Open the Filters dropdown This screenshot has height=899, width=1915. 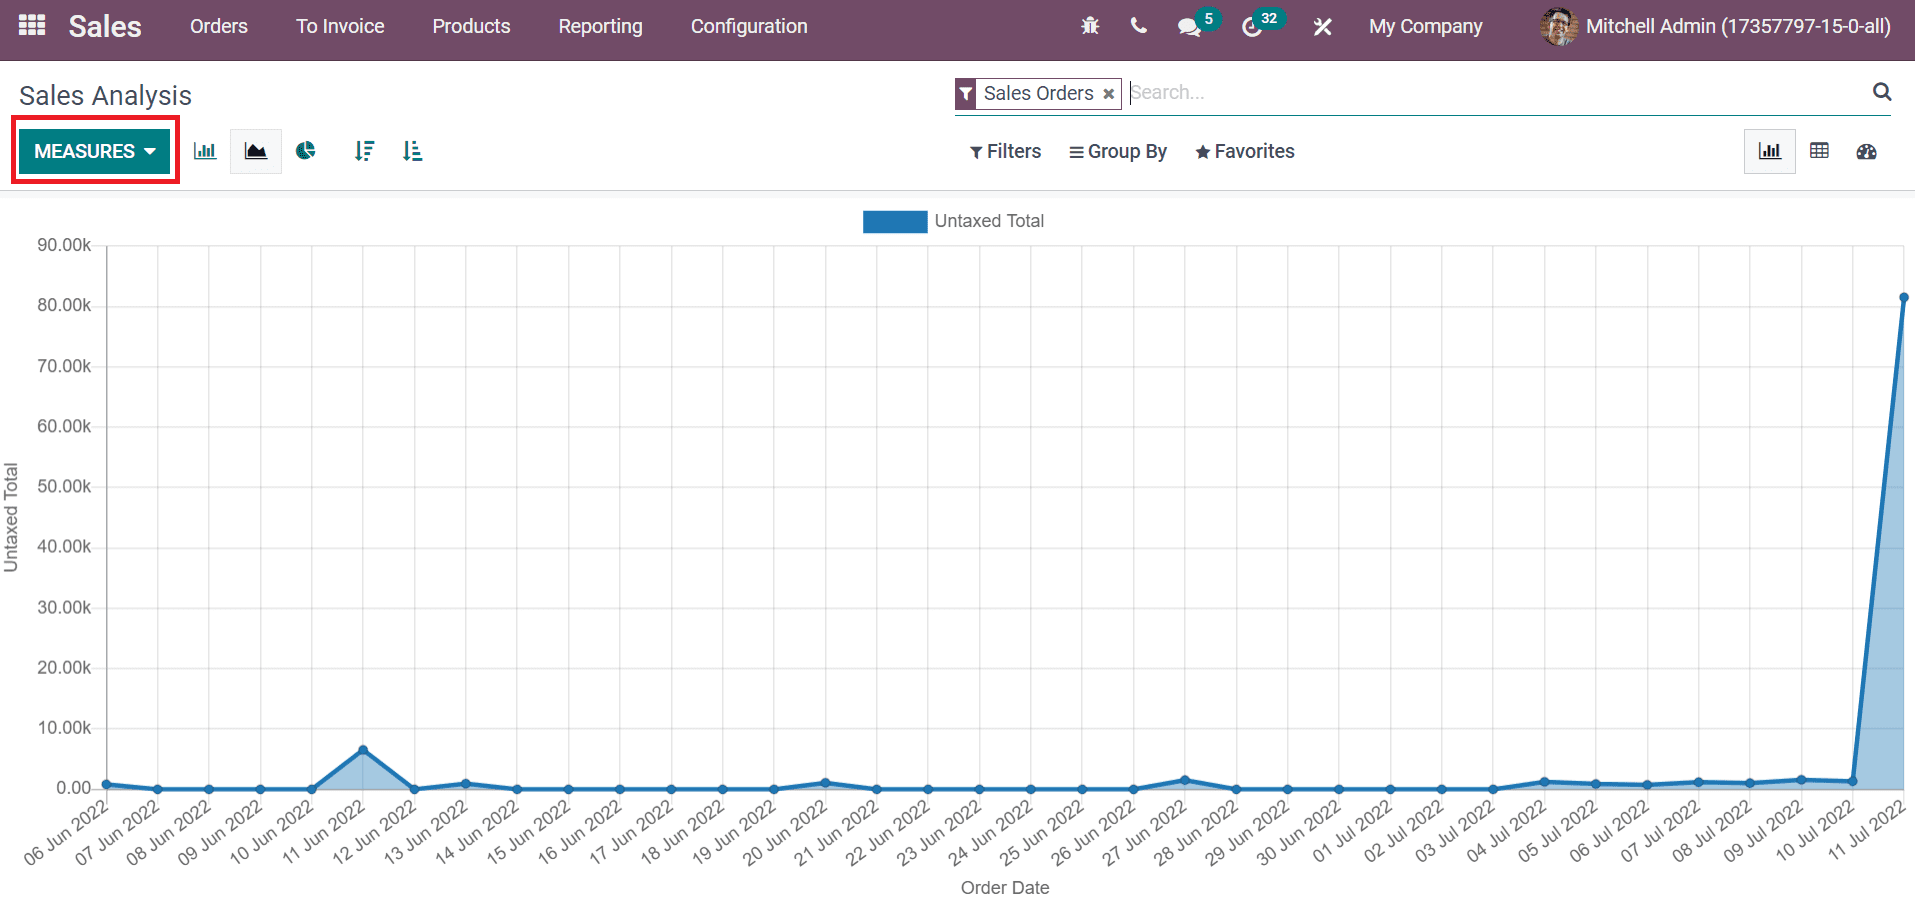pyautogui.click(x=1005, y=151)
